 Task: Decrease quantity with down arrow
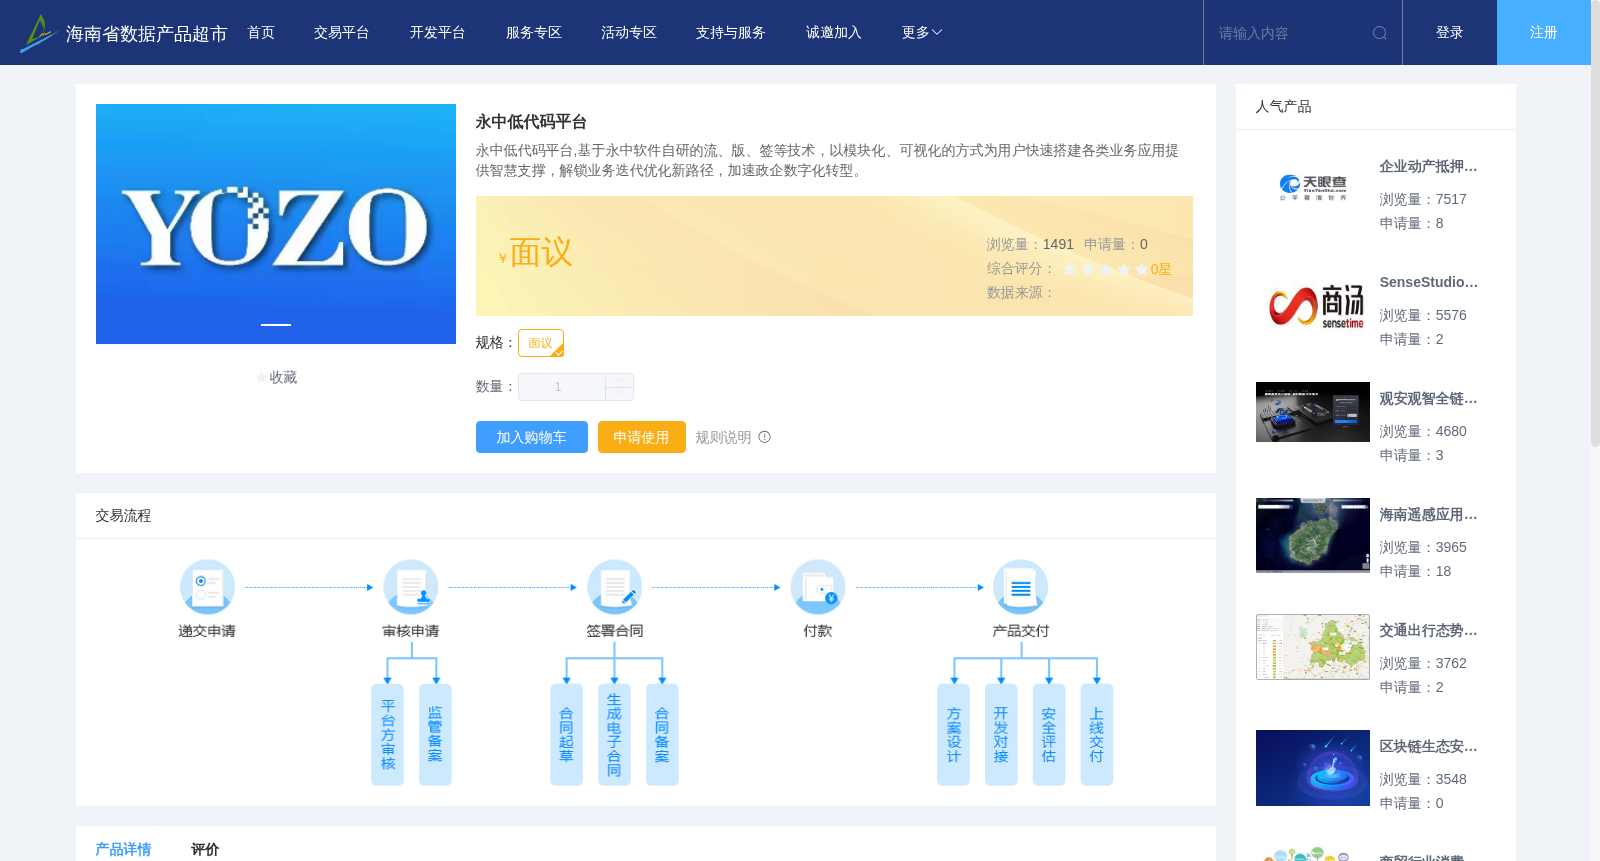620,394
